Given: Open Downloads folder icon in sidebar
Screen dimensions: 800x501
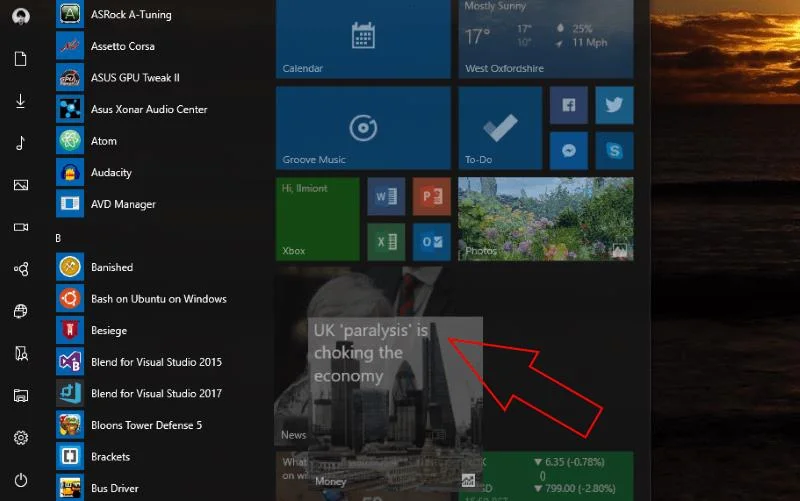Looking at the screenshot, I should pyautogui.click(x=20, y=101).
